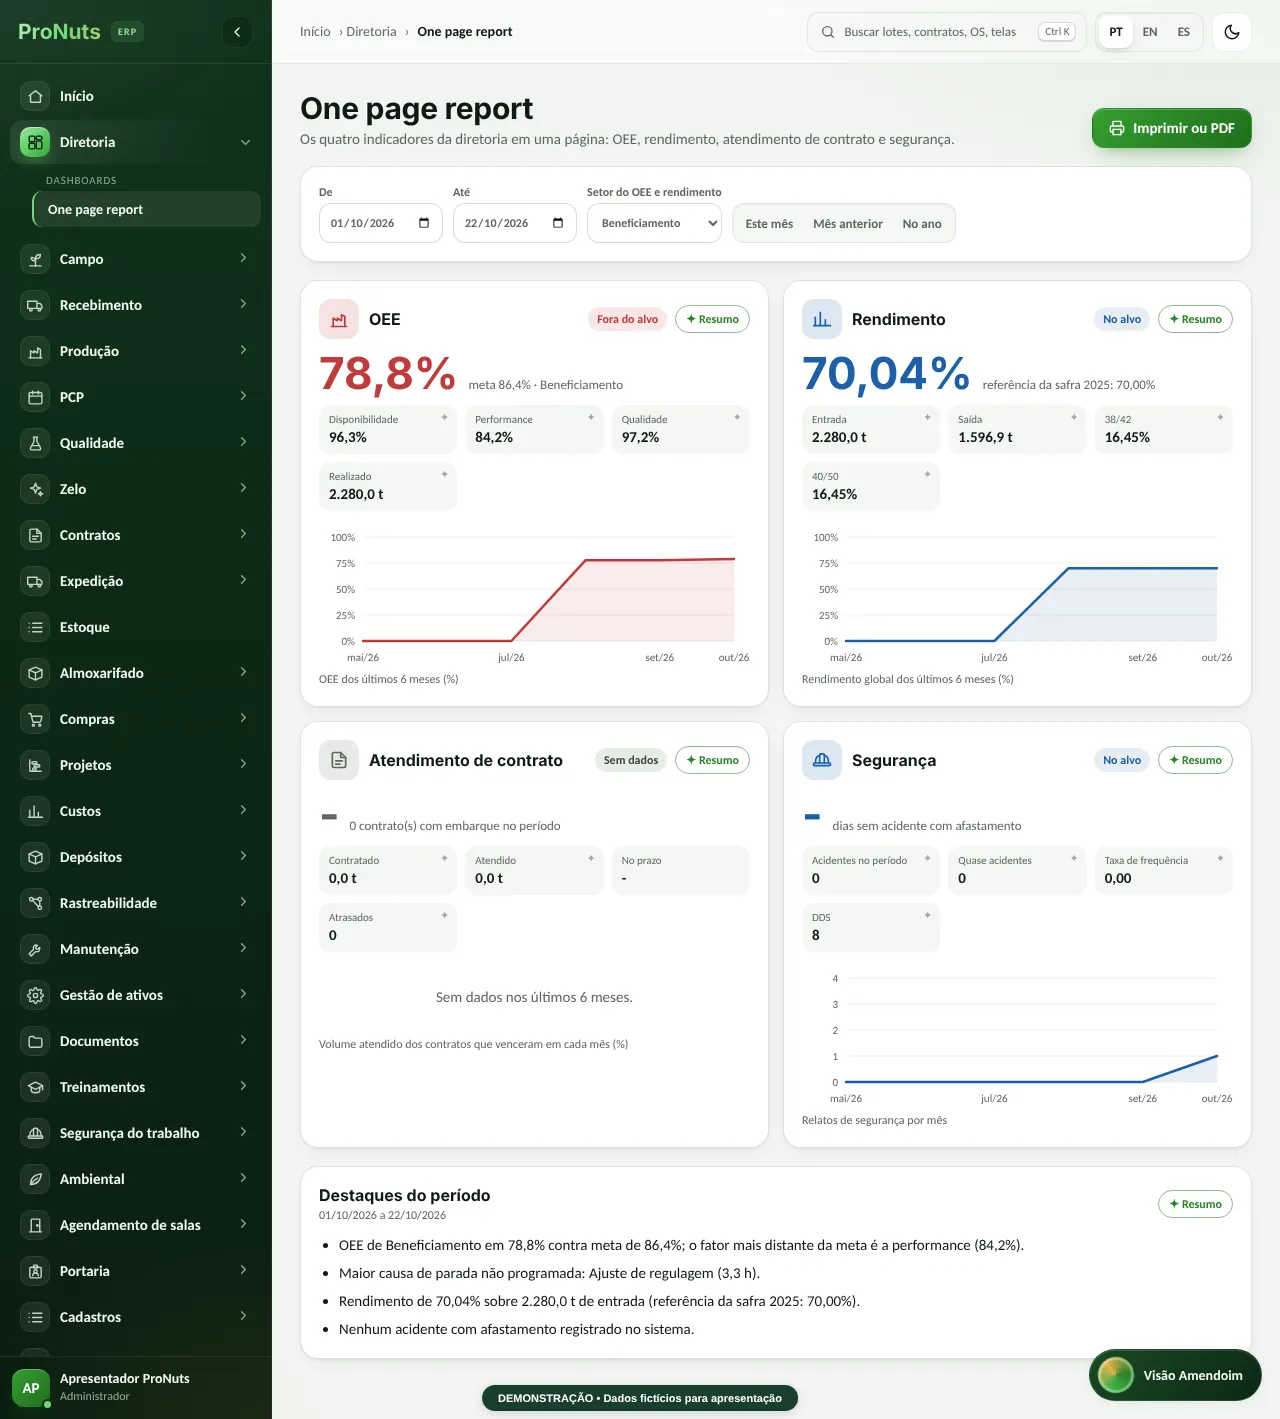Open Agendamento de salas menu item
The image size is (1280, 1419).
pyautogui.click(x=136, y=1225)
